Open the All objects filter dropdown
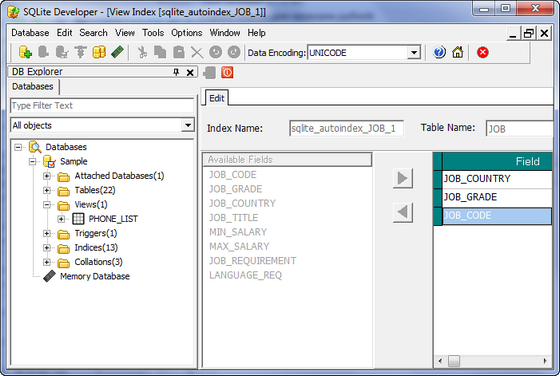560x376 pixels. click(188, 125)
